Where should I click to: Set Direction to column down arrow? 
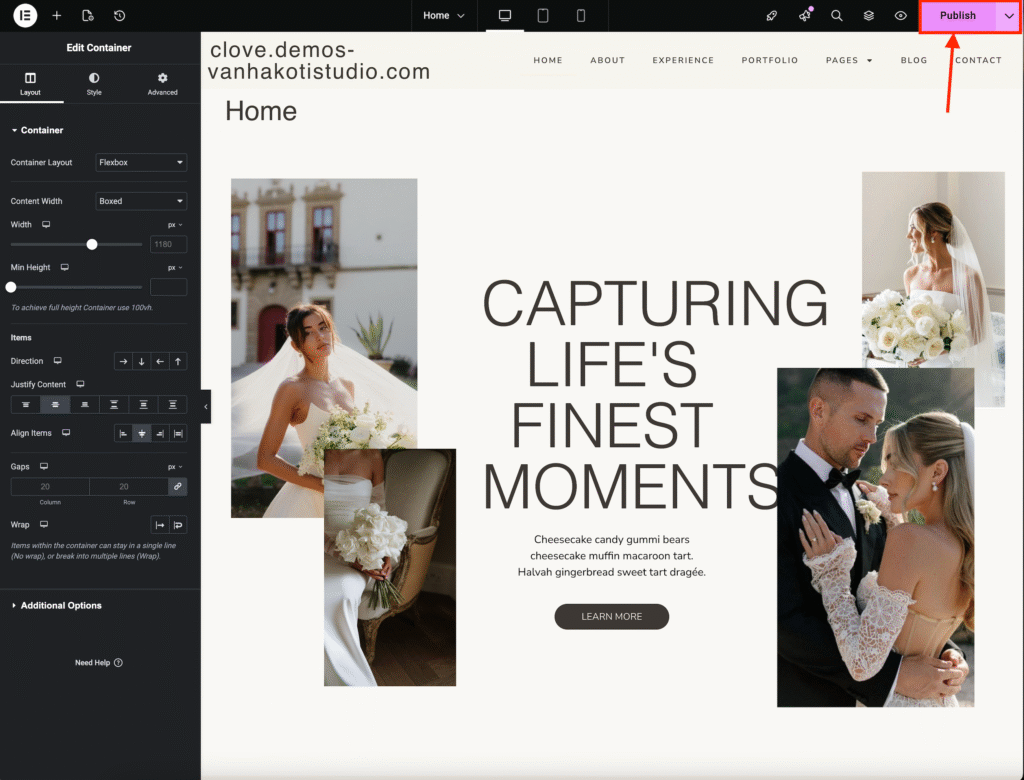click(141, 361)
